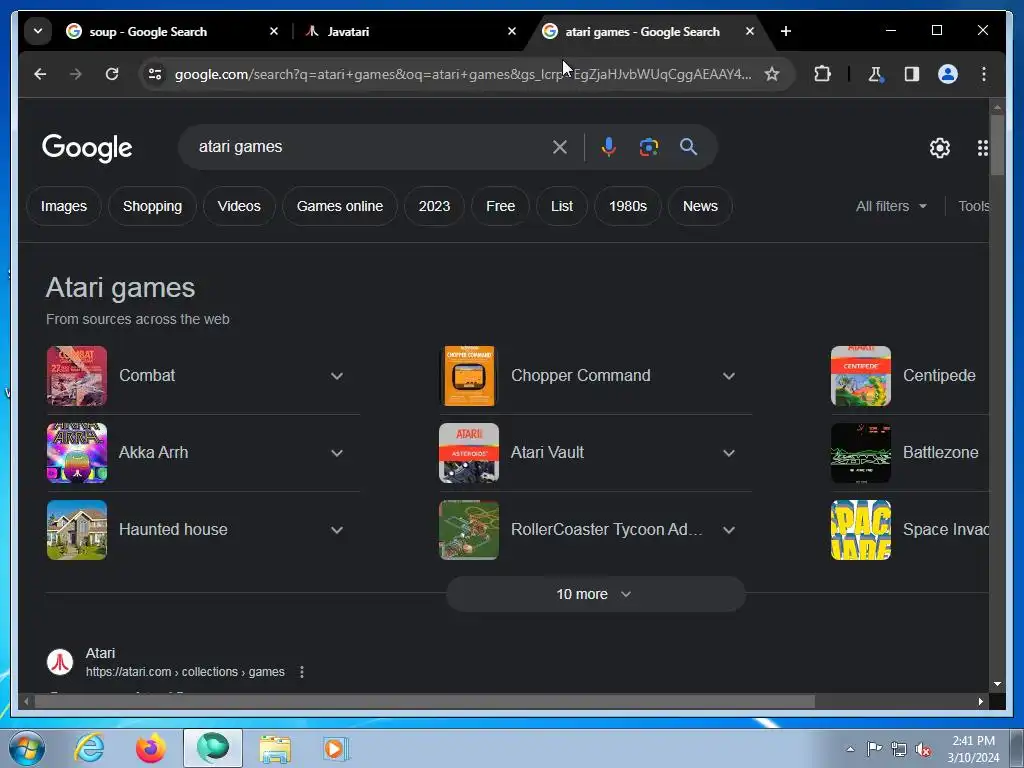Expand the Chopper Command entry

coord(729,376)
